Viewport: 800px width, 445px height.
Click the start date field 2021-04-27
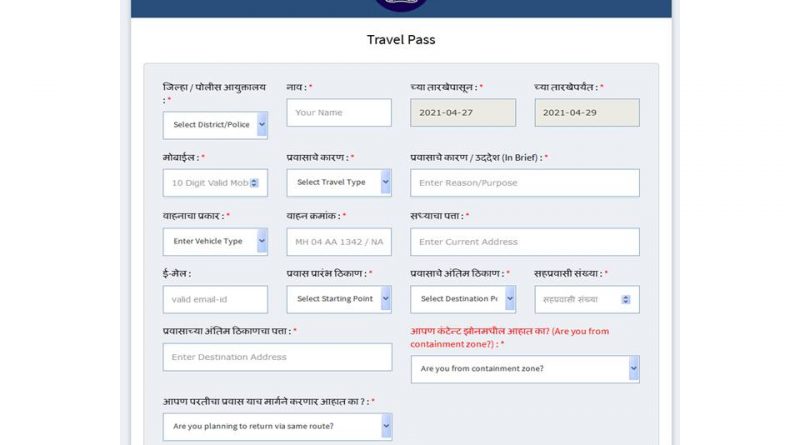[463, 113]
